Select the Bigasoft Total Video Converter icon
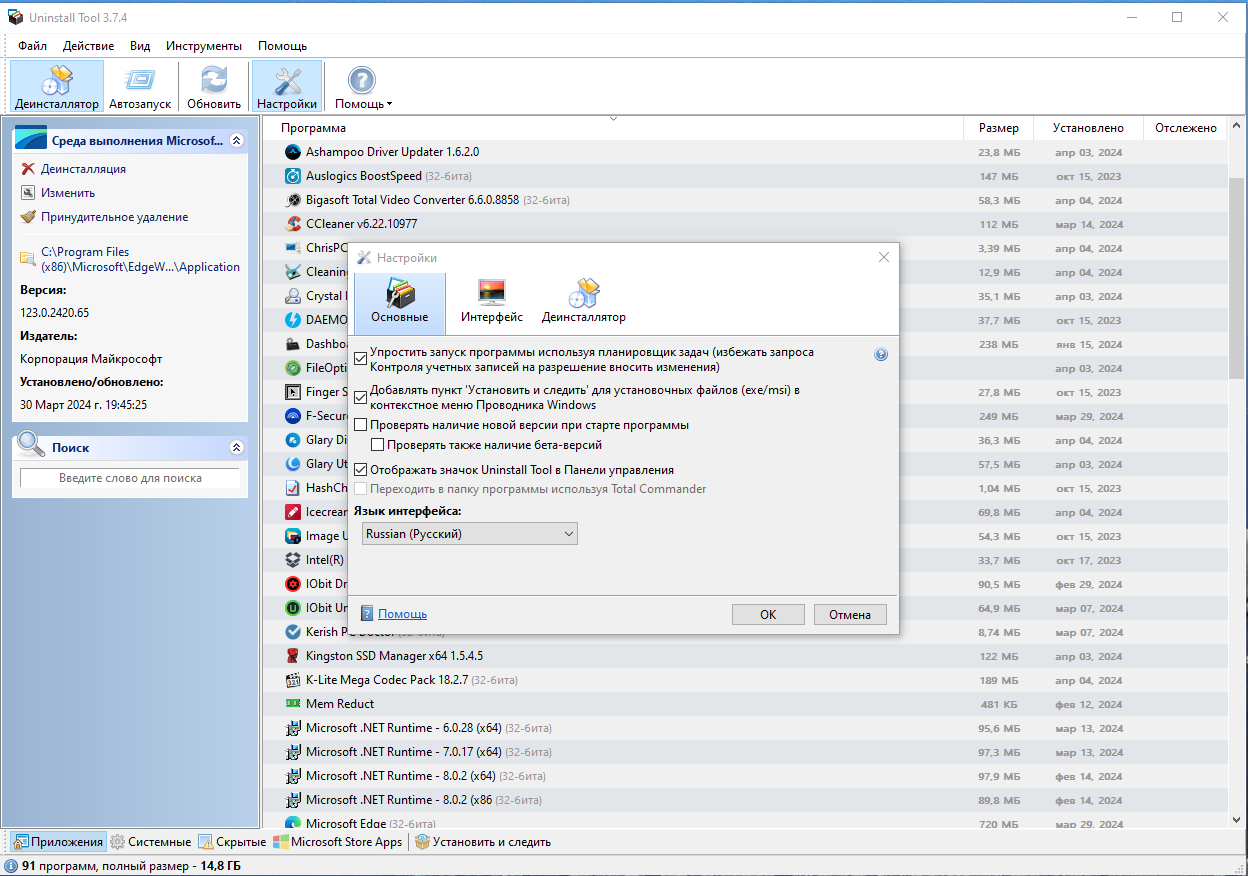1248x876 pixels. click(293, 200)
